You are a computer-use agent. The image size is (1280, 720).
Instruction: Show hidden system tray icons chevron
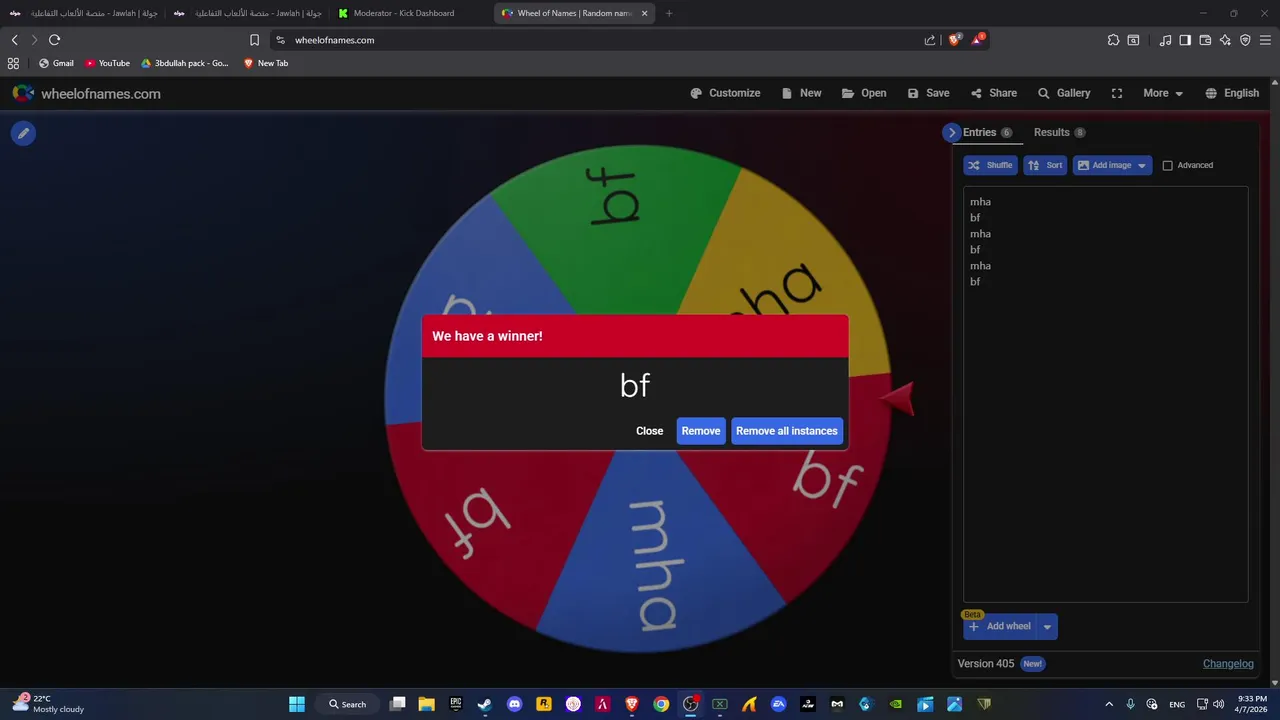[1109, 704]
